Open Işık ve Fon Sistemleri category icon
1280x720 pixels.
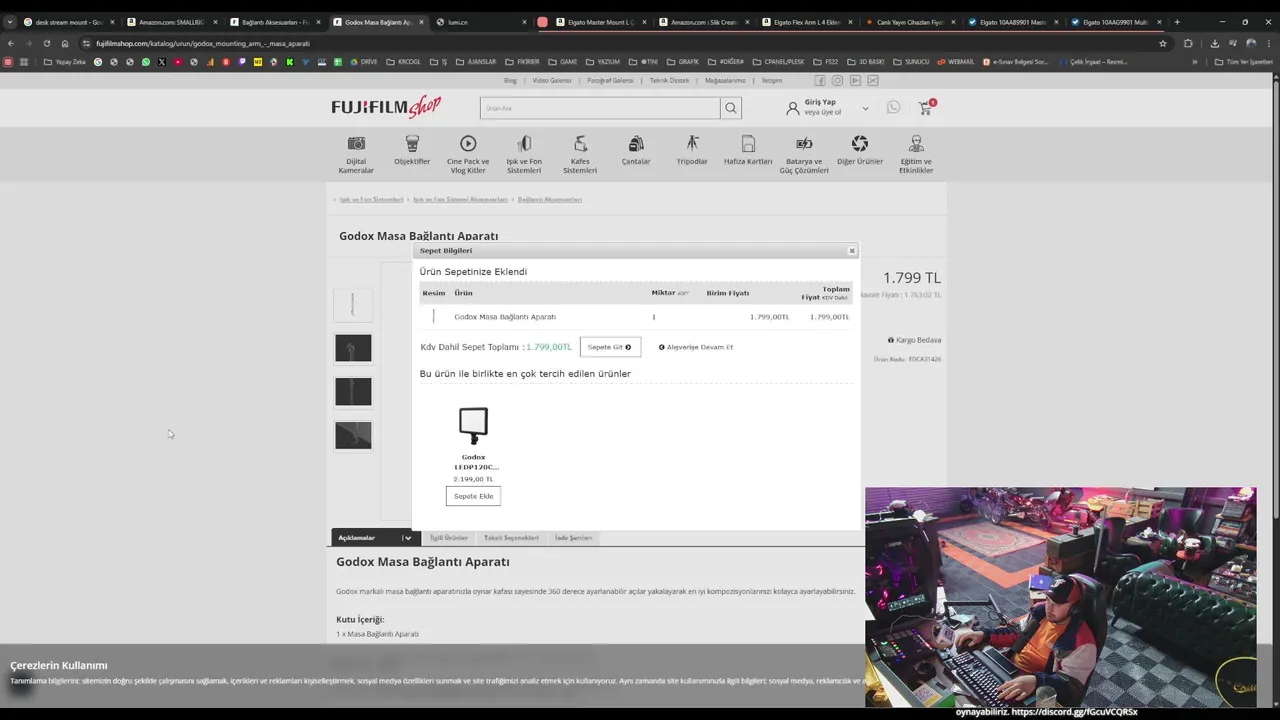(524, 144)
